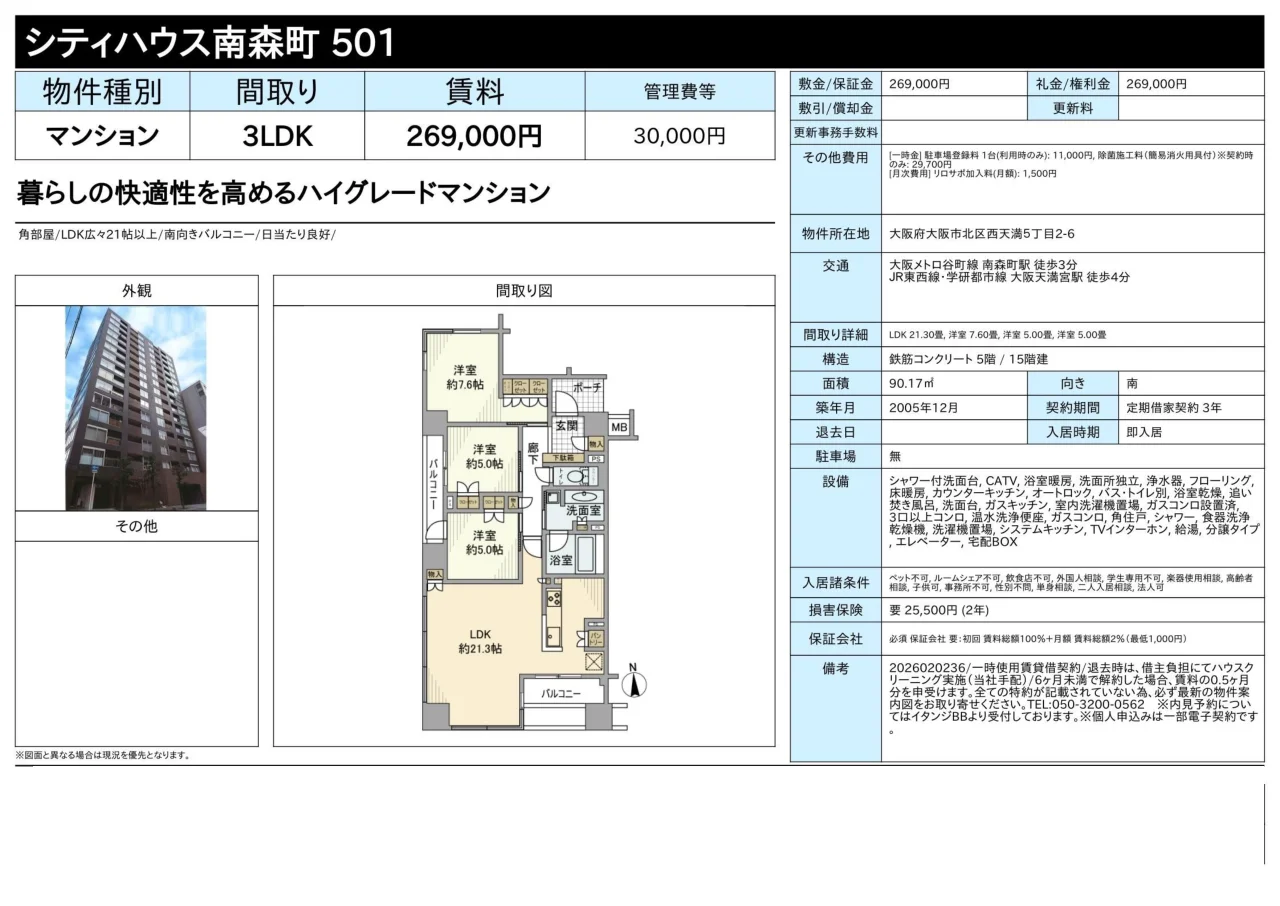Click "鉄筋コンクリート 5階 / 15階建"
This screenshot has width=1280, height=906.
point(968,359)
